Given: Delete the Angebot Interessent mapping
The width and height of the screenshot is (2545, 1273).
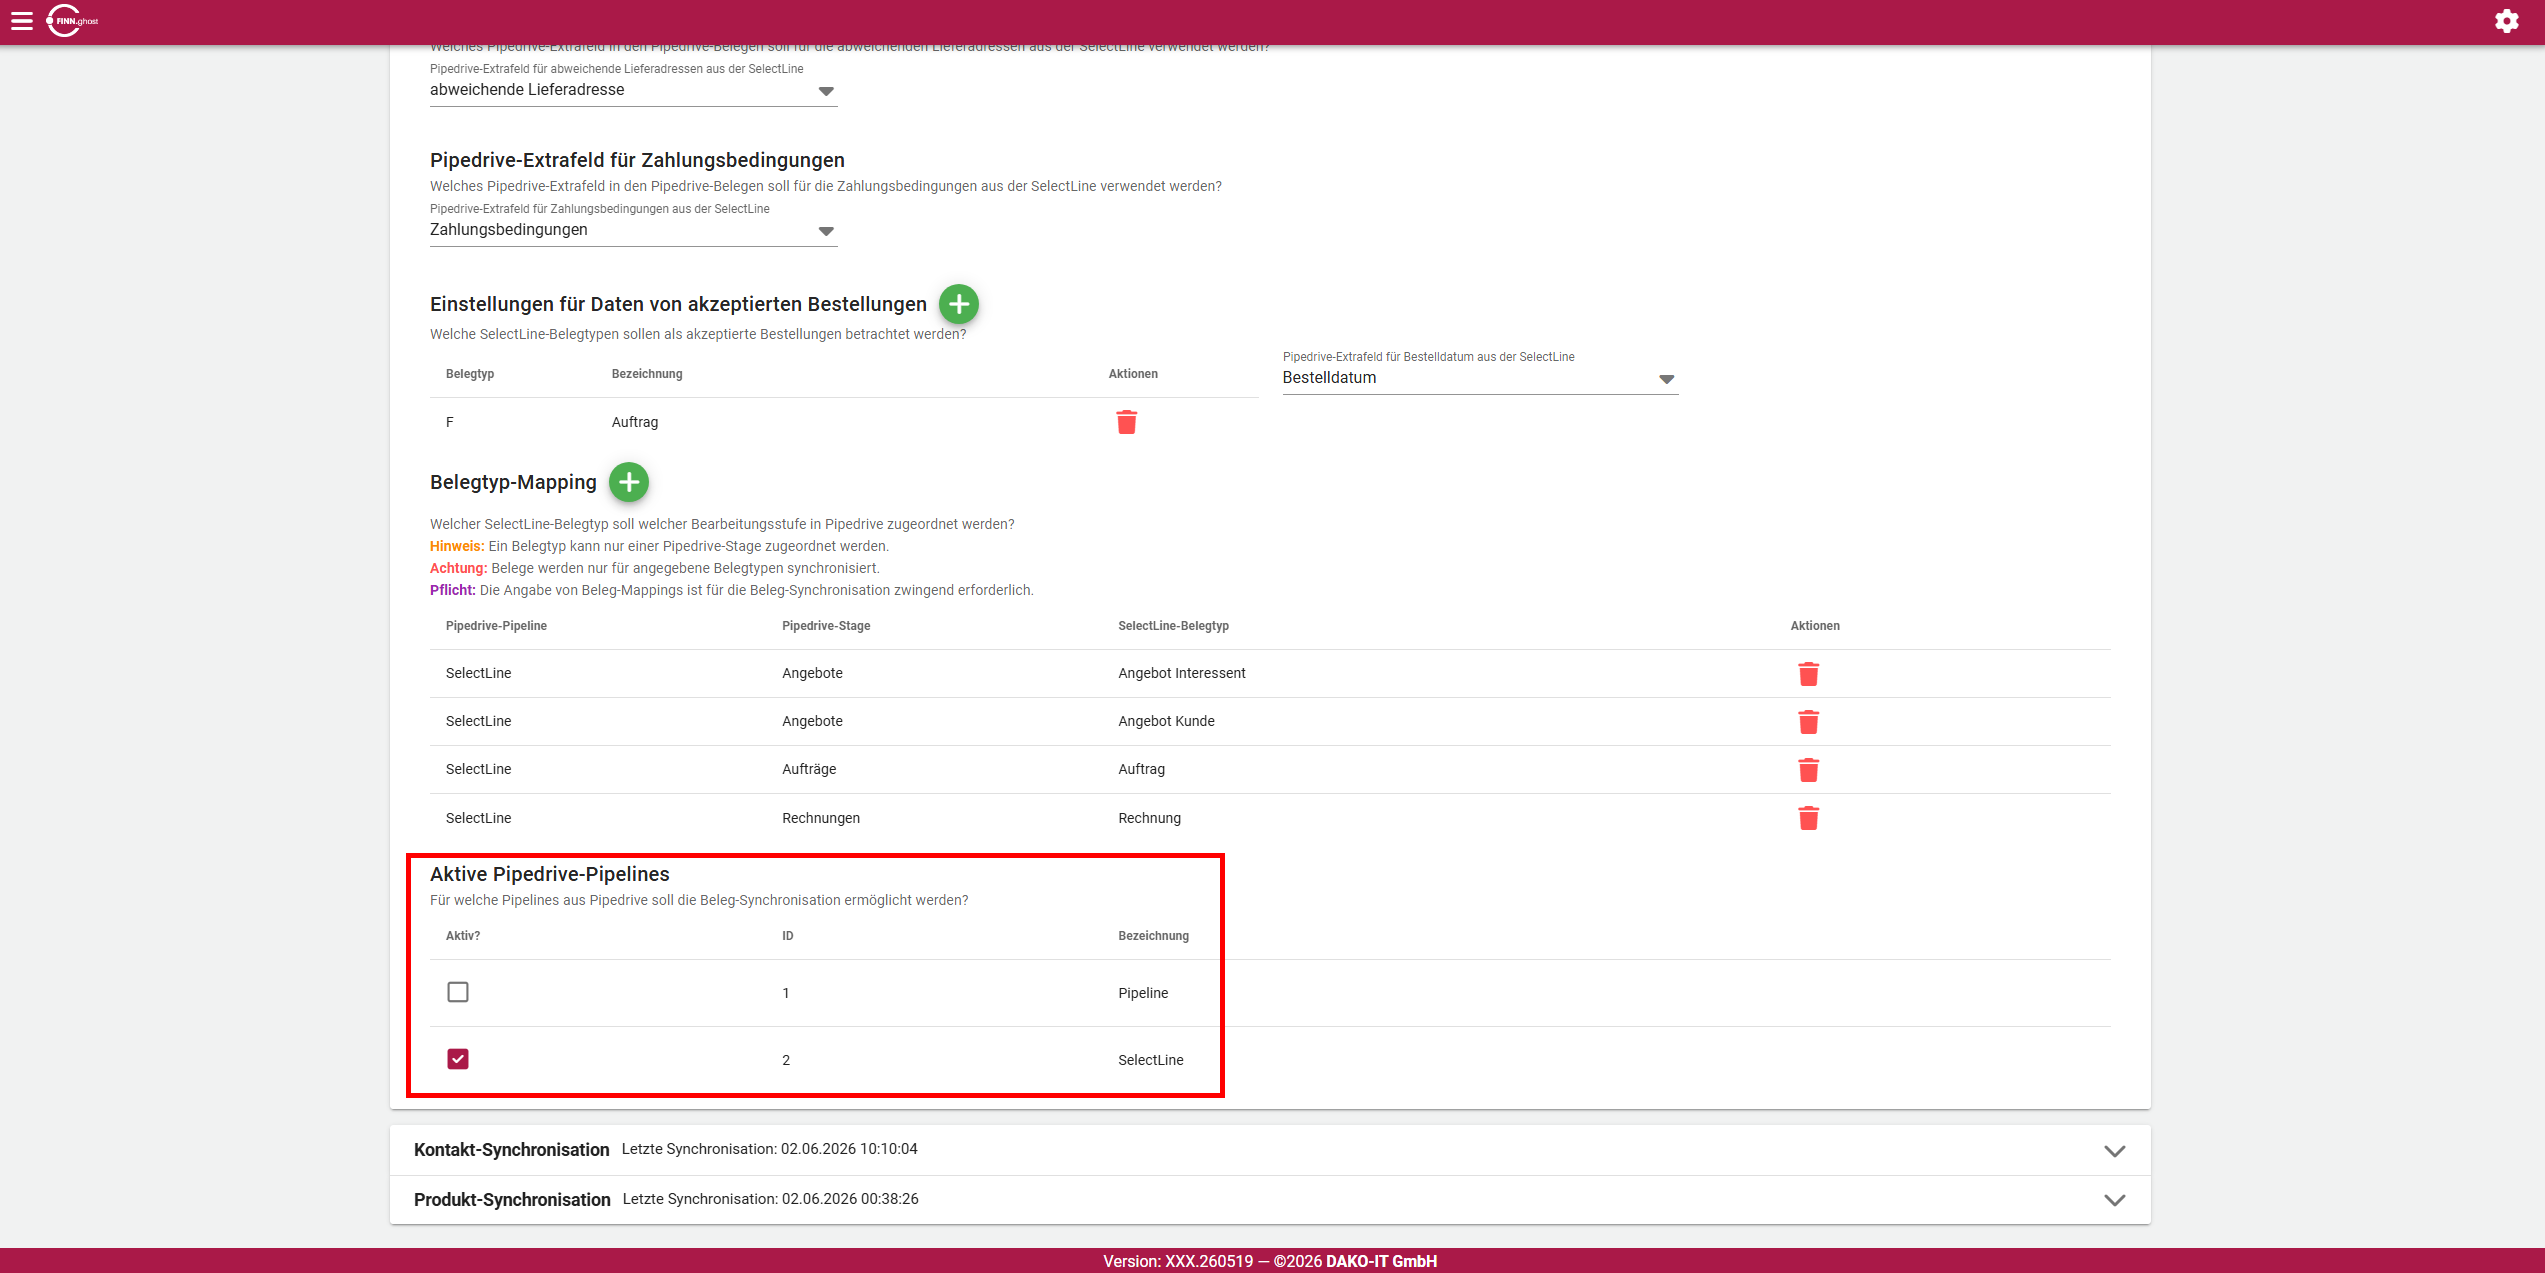Looking at the screenshot, I should [1808, 674].
